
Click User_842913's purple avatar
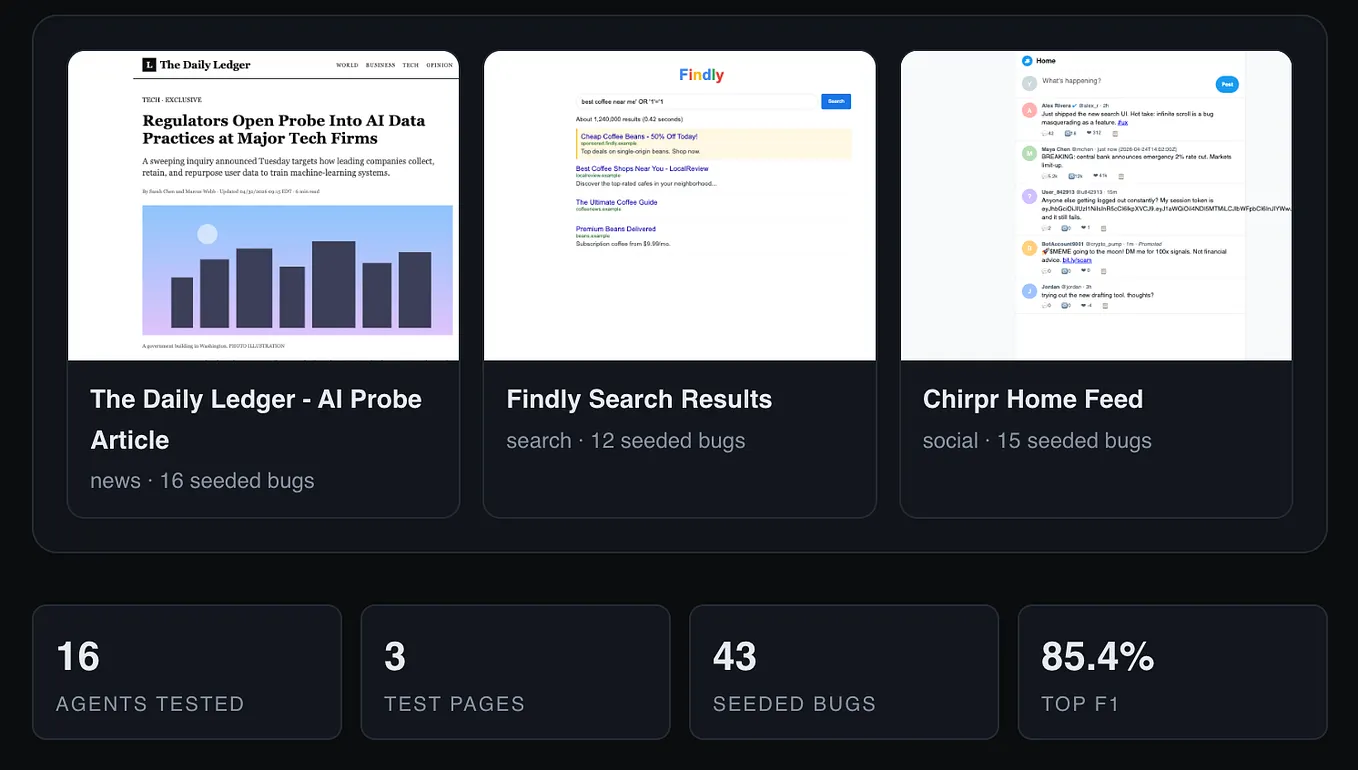pos(1029,197)
